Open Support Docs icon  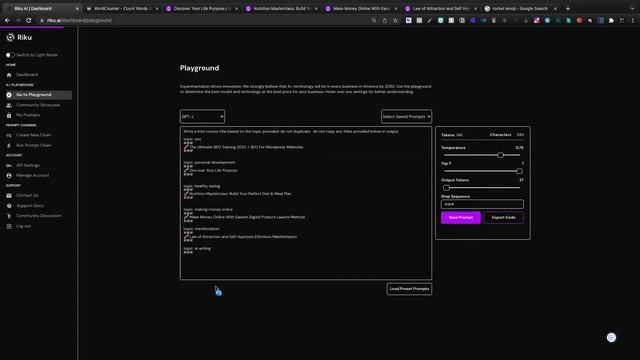pos(9,206)
